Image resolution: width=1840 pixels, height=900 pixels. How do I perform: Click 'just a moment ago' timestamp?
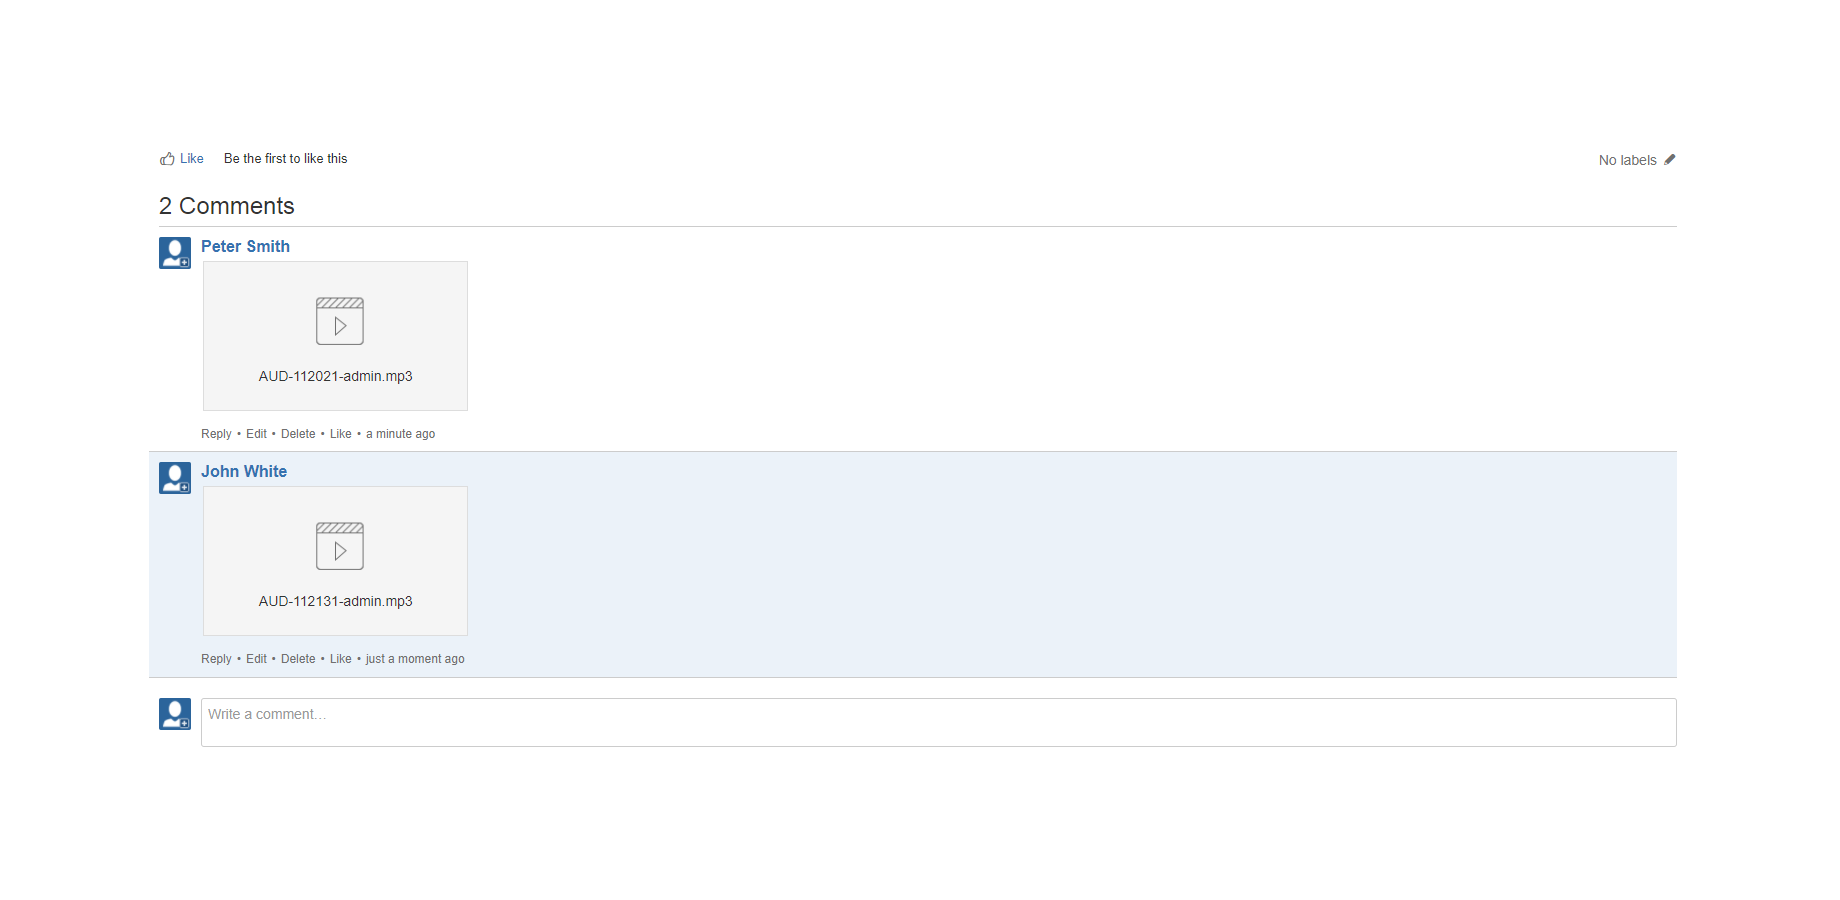click(x=415, y=659)
